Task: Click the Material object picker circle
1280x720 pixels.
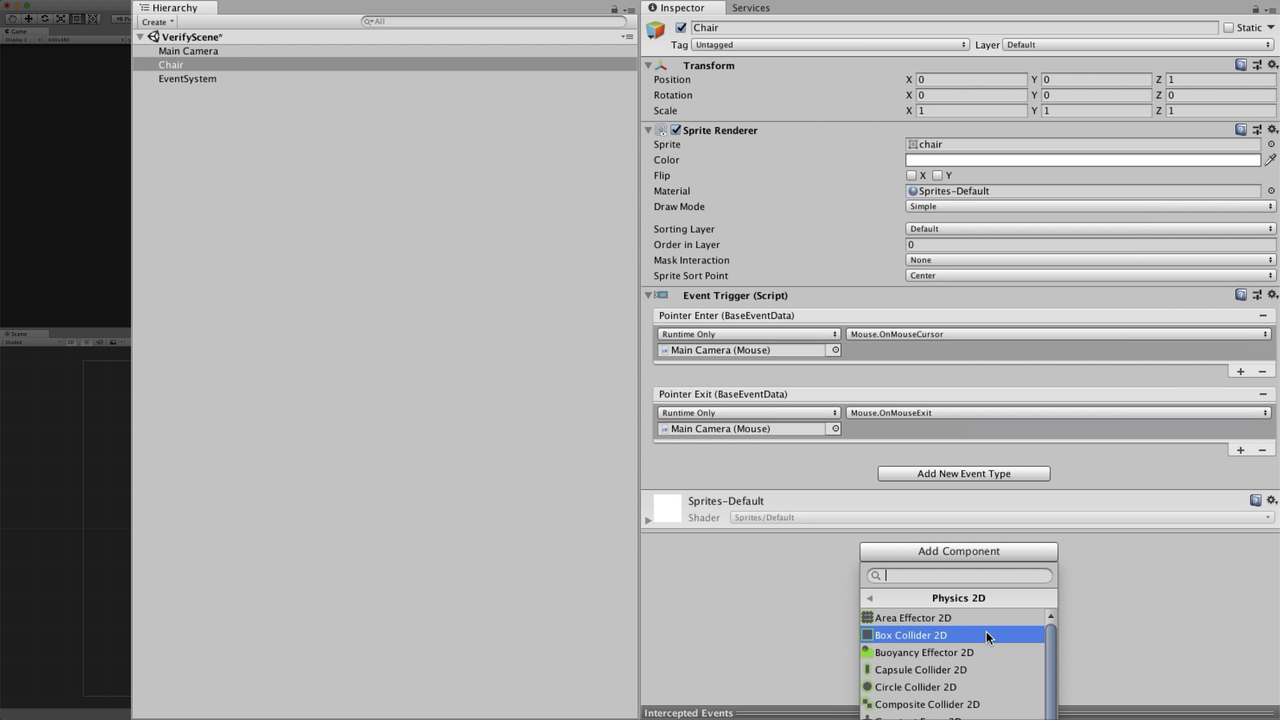Action: point(1271,191)
